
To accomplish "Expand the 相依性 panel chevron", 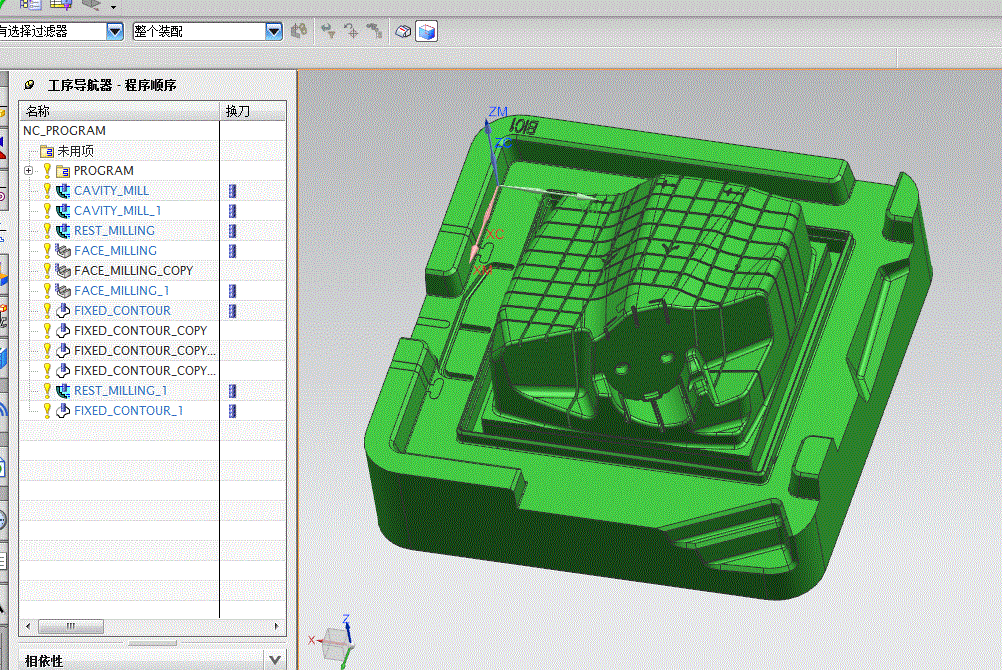I will click(275, 660).
